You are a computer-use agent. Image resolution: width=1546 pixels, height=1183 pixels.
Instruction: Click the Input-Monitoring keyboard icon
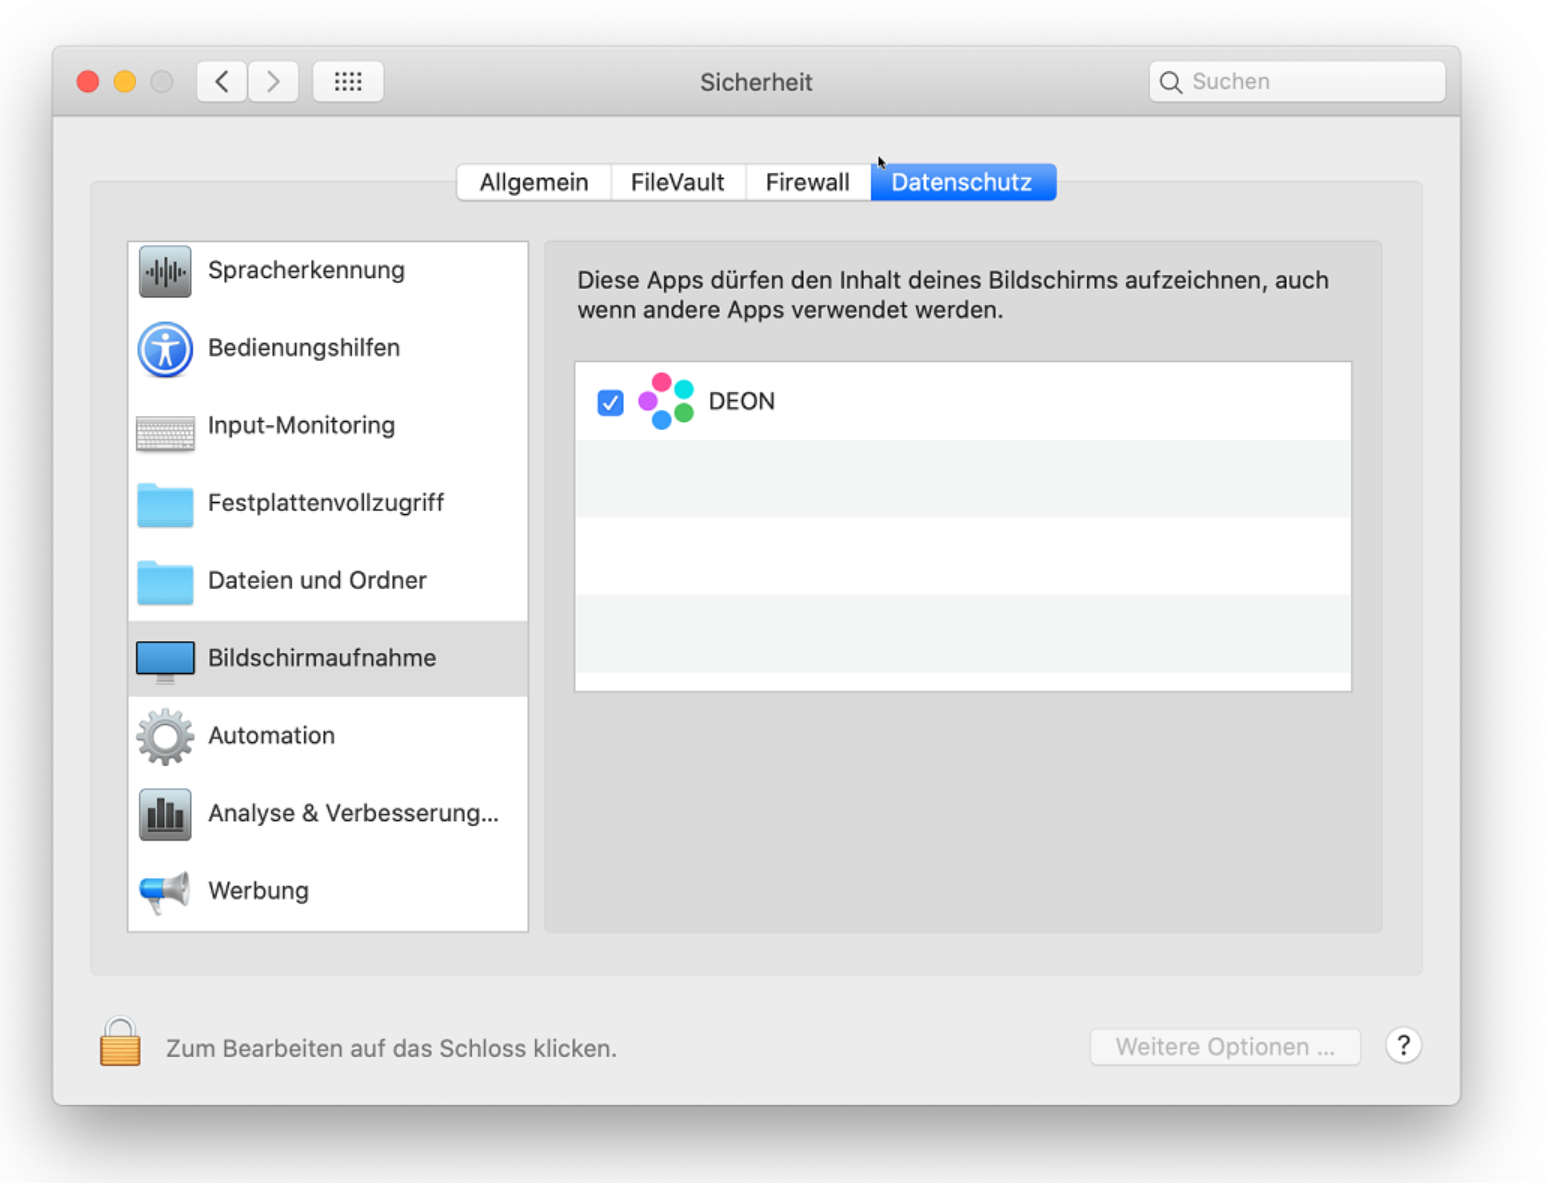pos(165,433)
